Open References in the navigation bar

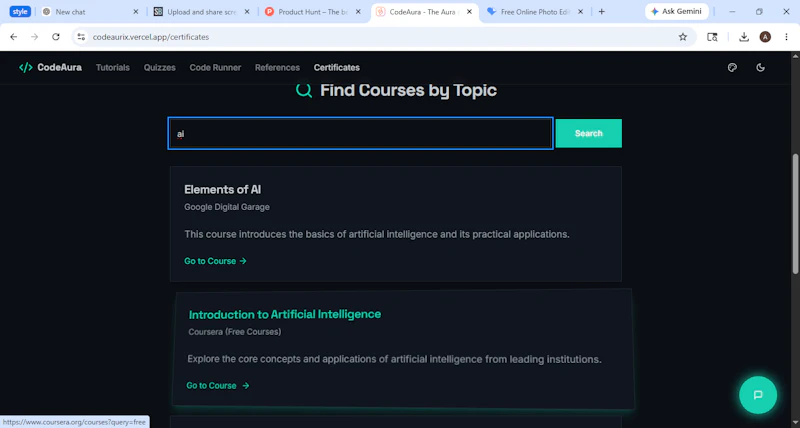click(278, 67)
